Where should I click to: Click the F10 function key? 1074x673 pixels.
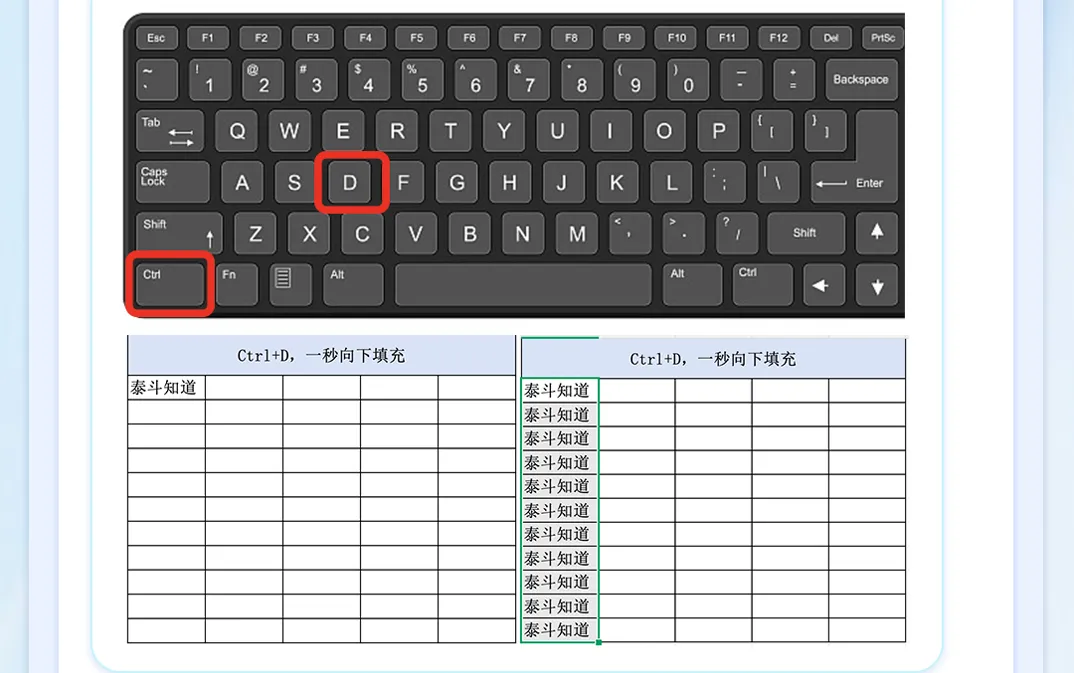(x=676, y=38)
